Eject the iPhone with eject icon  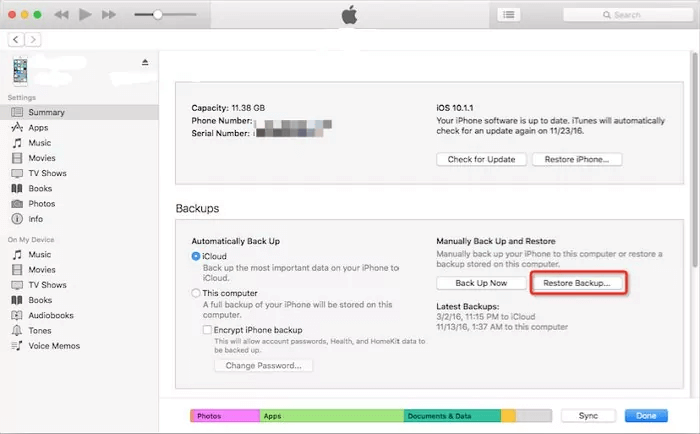click(145, 62)
